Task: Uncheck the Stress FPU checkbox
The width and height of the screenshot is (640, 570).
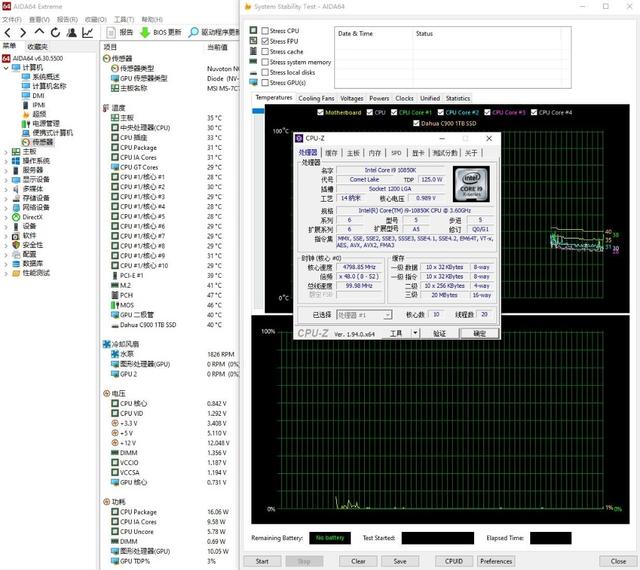Action: coord(265,41)
